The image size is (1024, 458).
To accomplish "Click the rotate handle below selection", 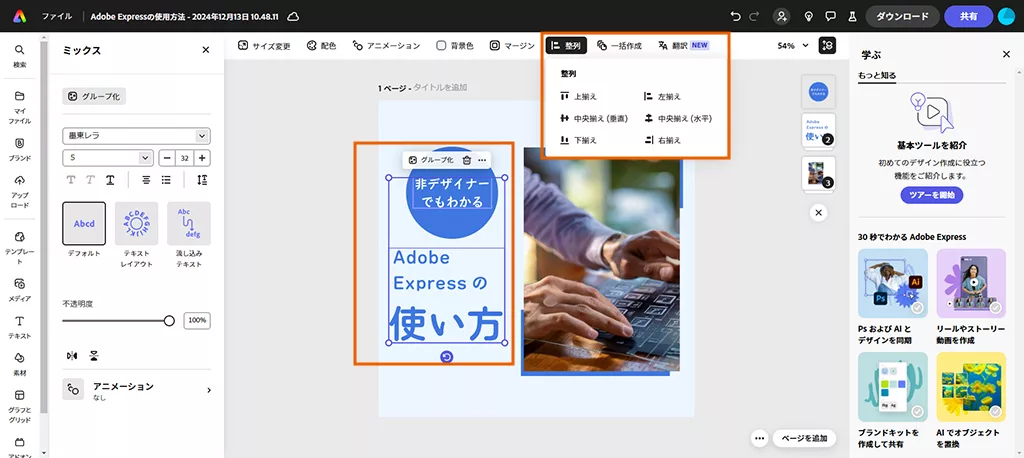I will click(447, 356).
